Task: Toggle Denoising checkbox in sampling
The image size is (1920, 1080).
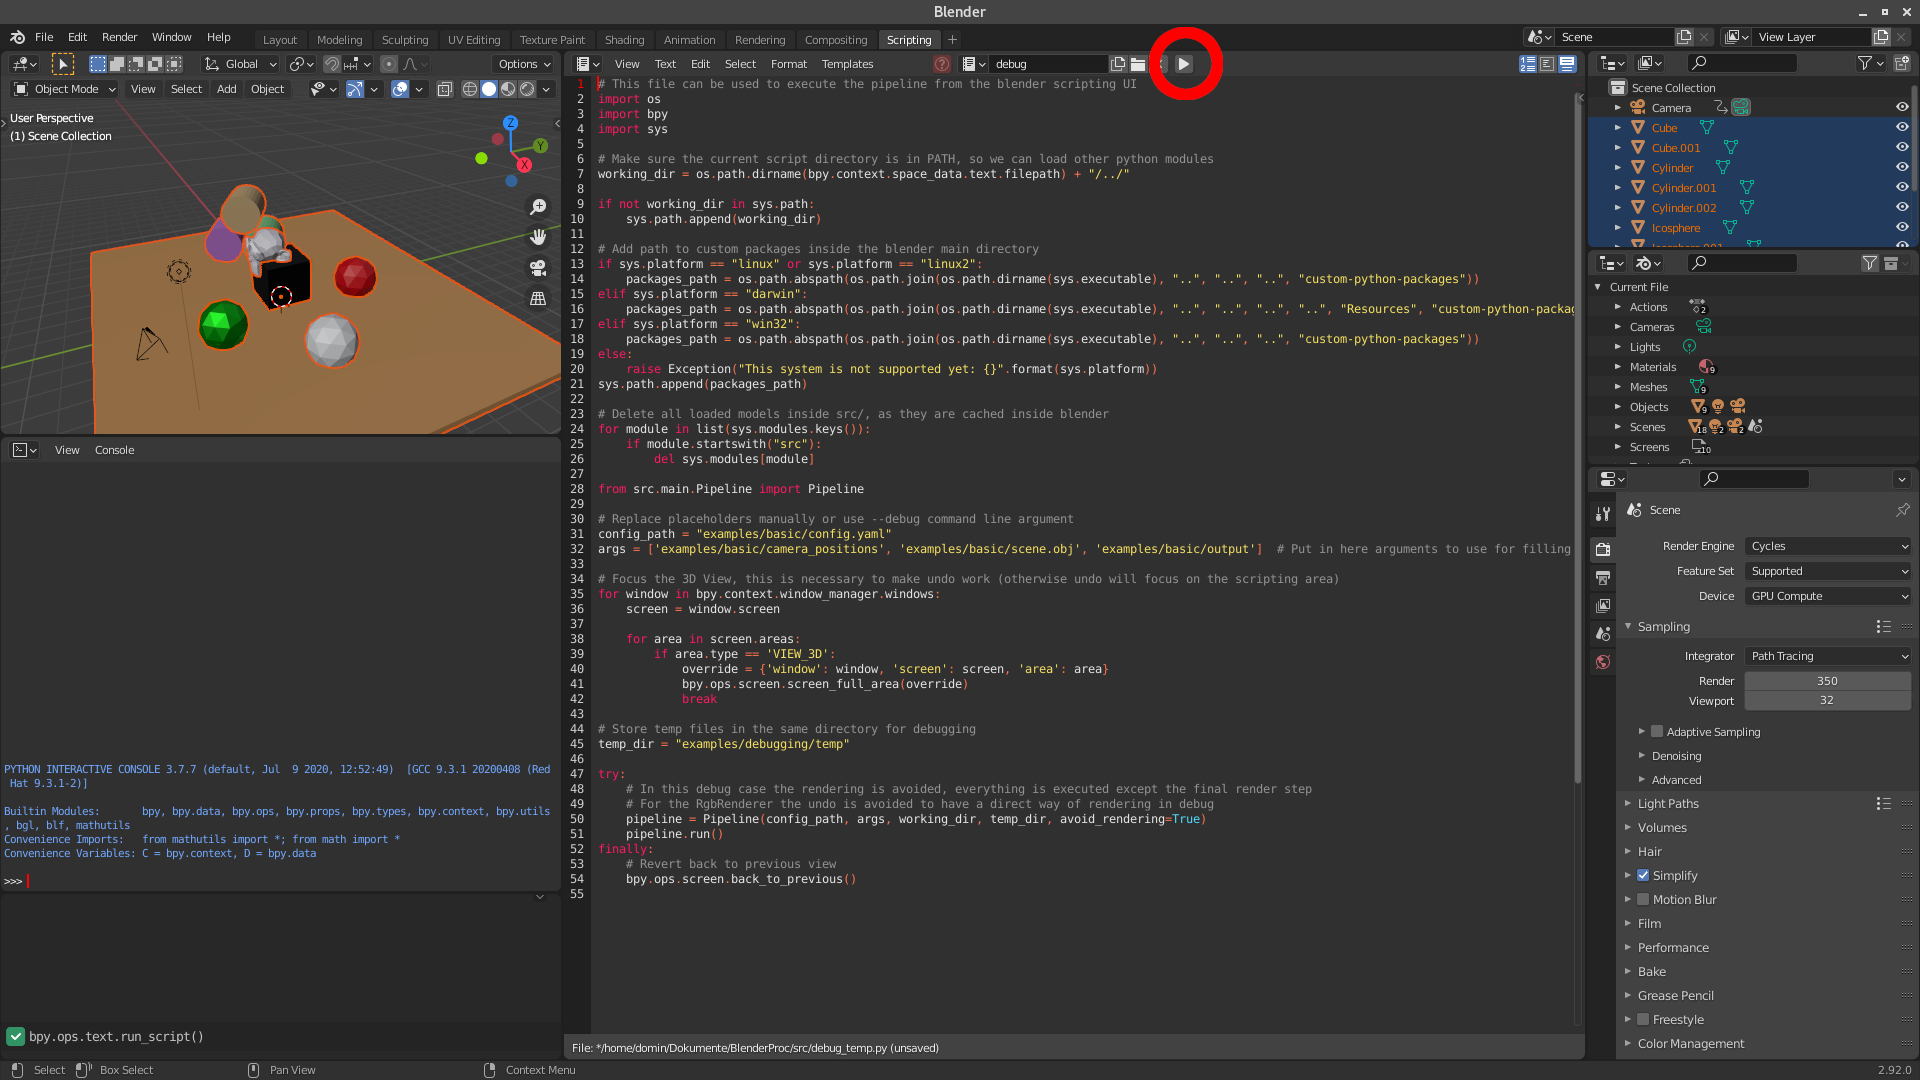Action: point(1677,756)
